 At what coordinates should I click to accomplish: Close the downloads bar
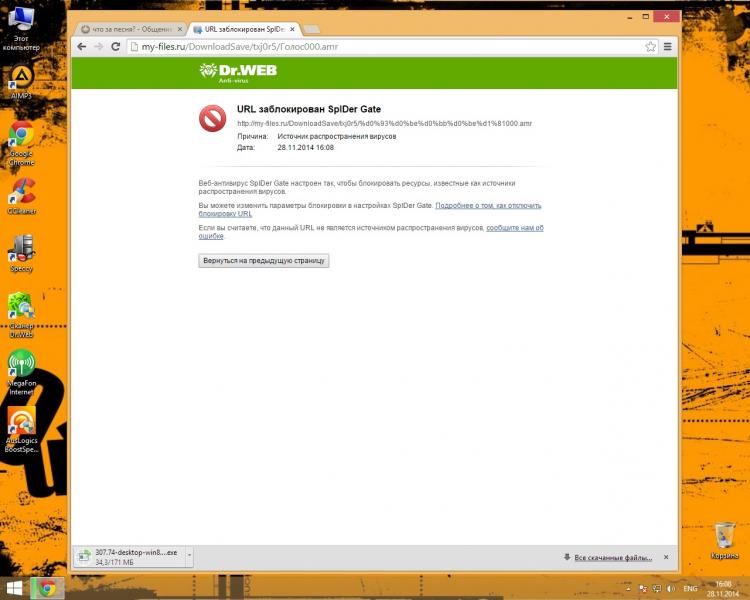click(666, 557)
